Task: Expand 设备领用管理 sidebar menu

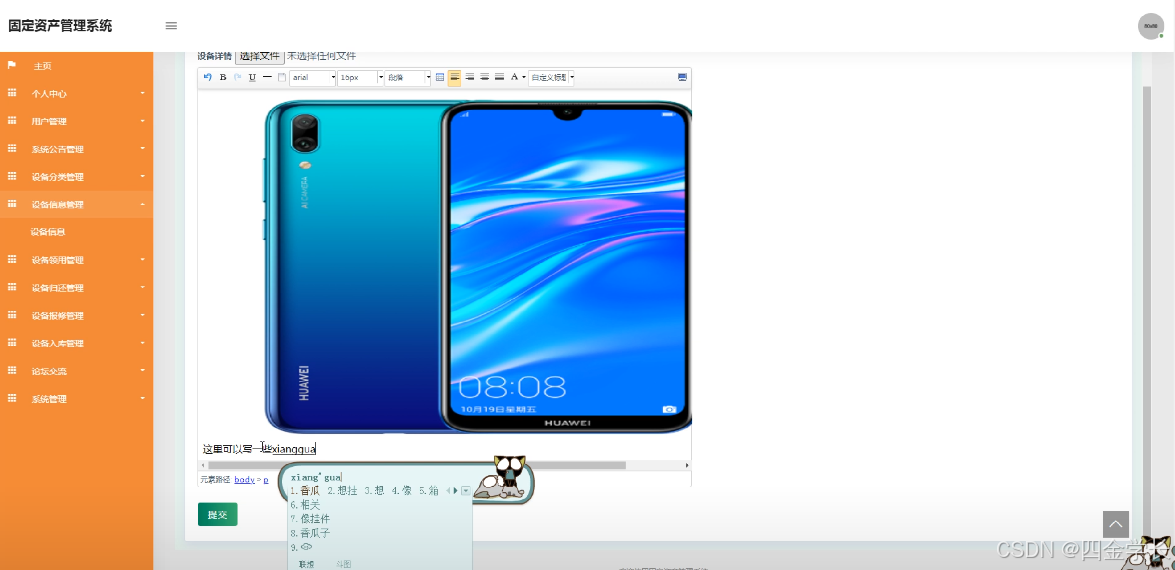Action: [x=76, y=260]
